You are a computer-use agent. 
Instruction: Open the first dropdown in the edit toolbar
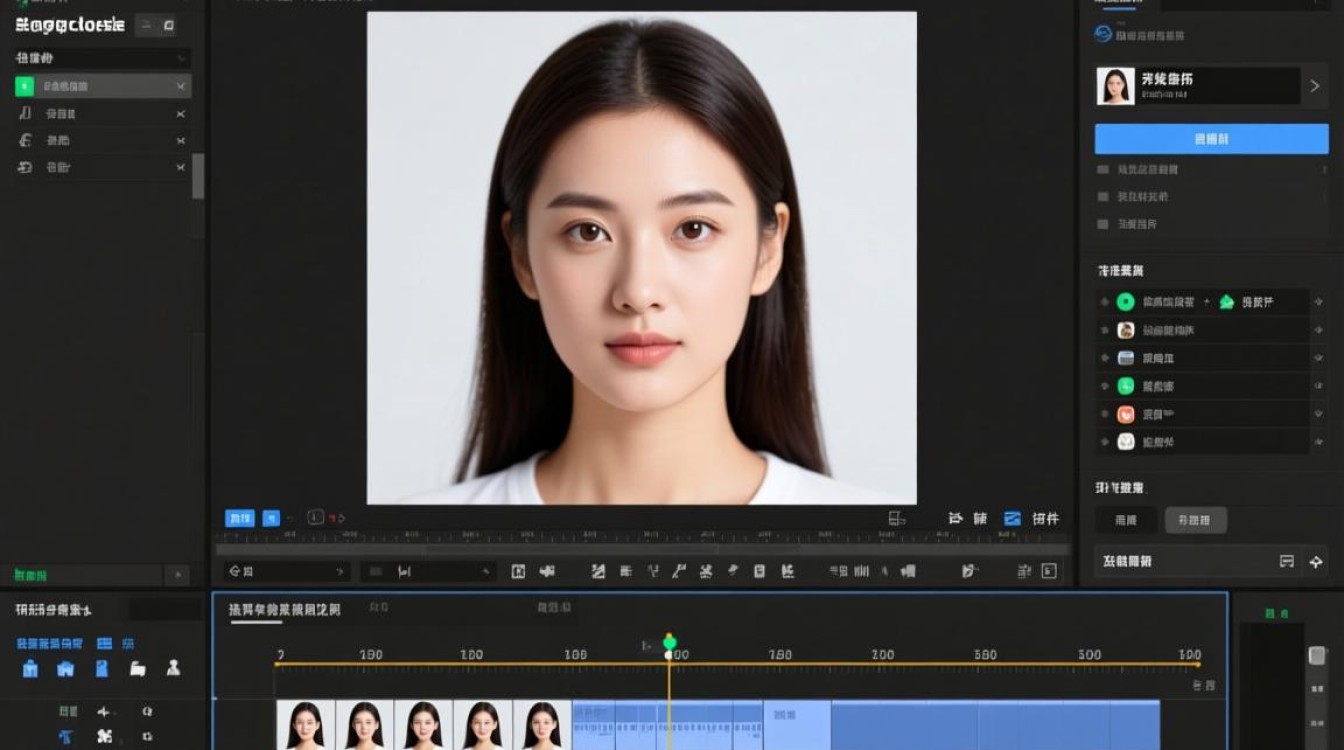coord(286,572)
